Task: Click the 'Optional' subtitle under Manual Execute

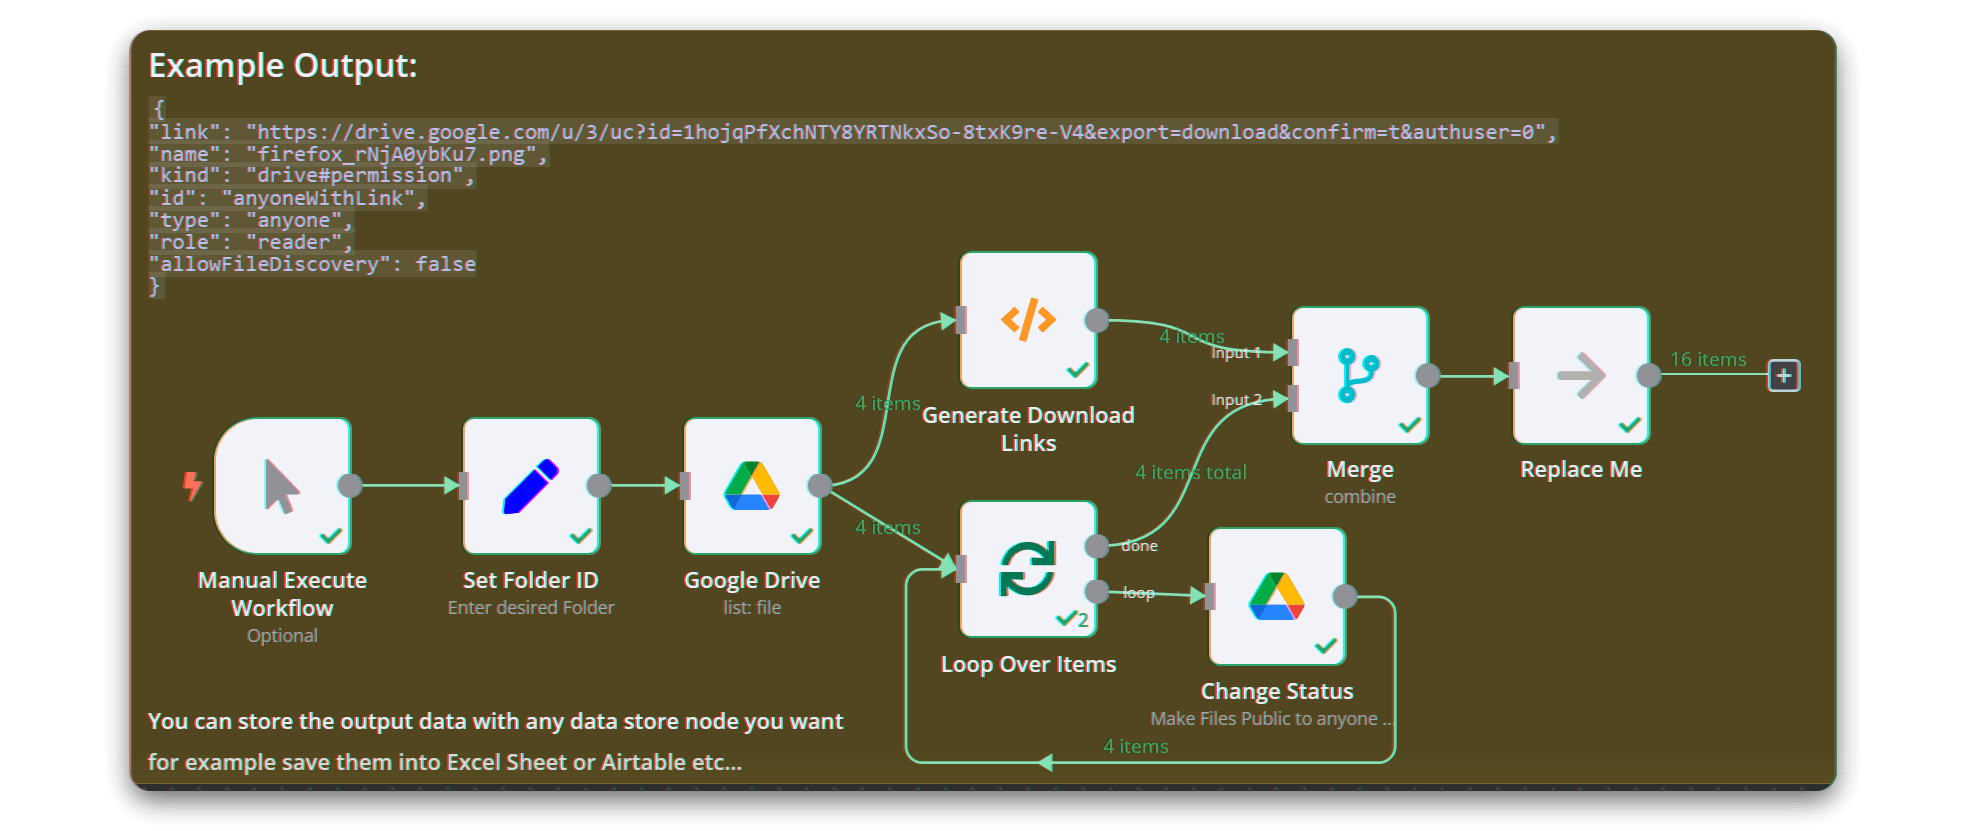Action: click(x=283, y=636)
